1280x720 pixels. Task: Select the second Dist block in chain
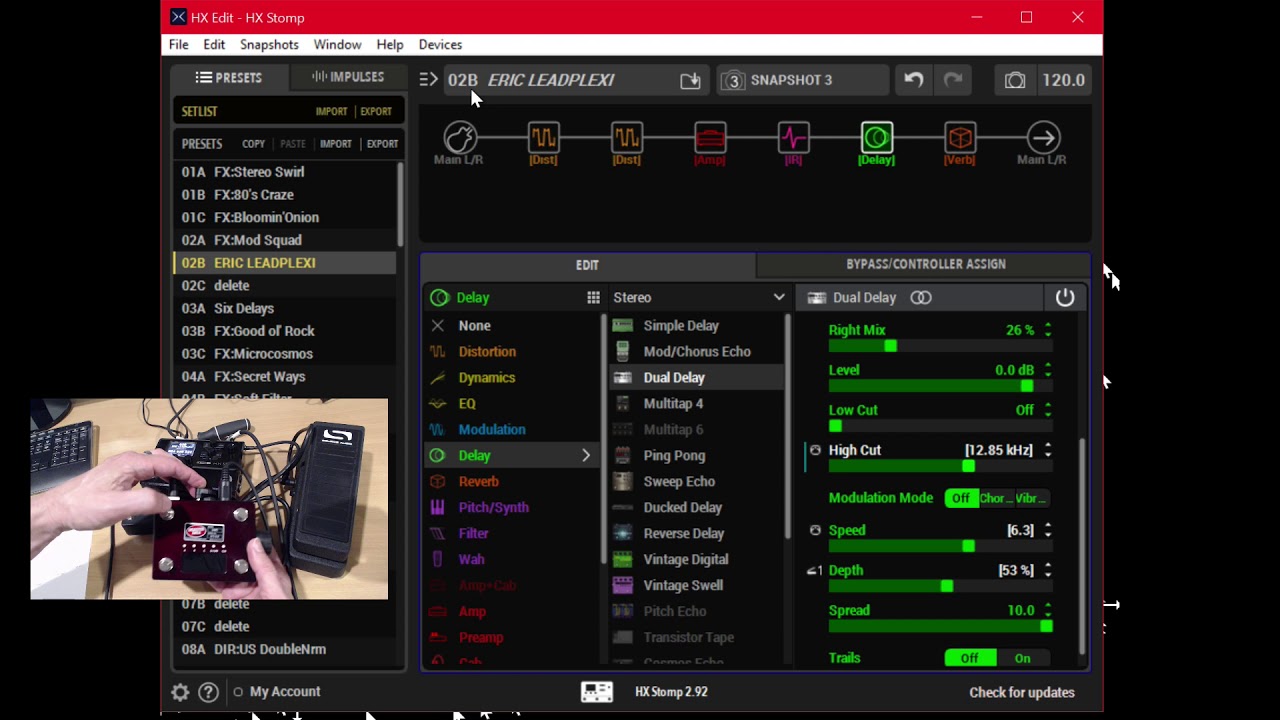(627, 137)
